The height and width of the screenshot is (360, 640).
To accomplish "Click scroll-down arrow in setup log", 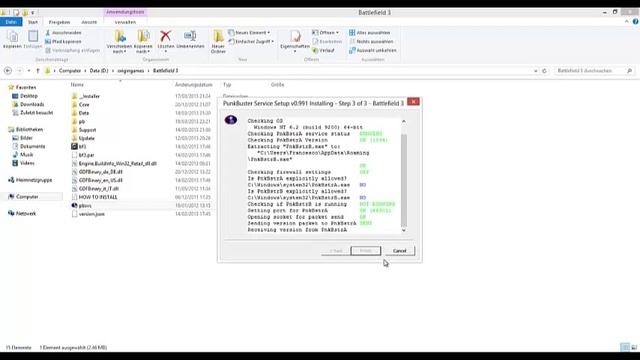I will 404,230.
